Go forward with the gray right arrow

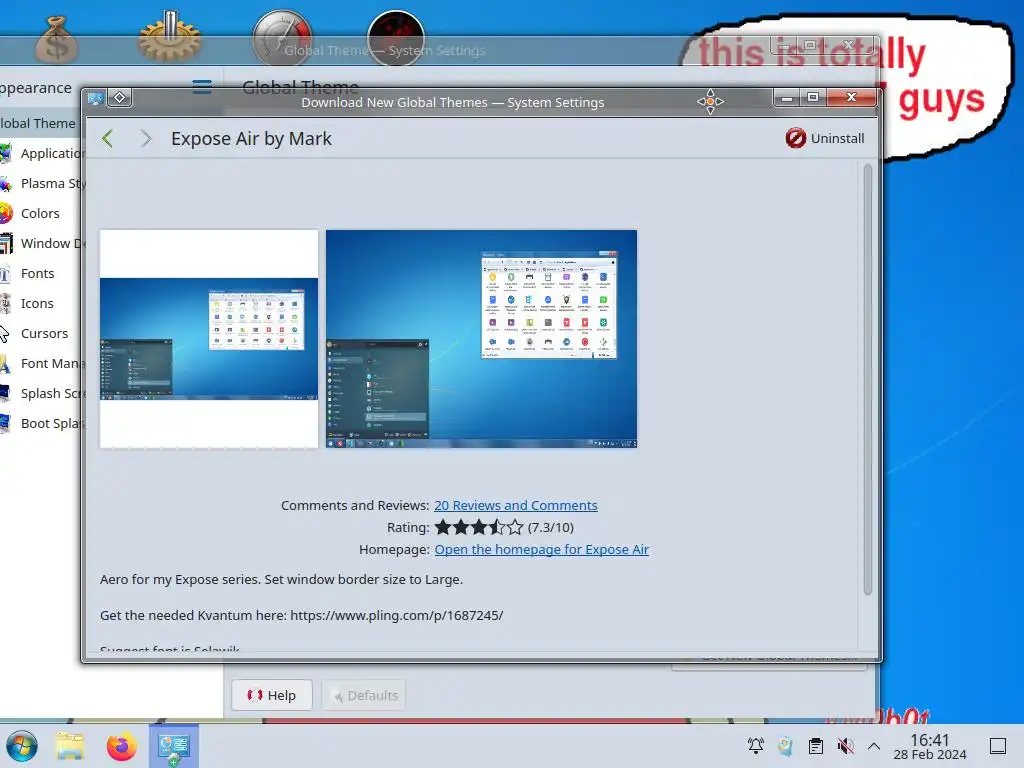pyautogui.click(x=146, y=138)
